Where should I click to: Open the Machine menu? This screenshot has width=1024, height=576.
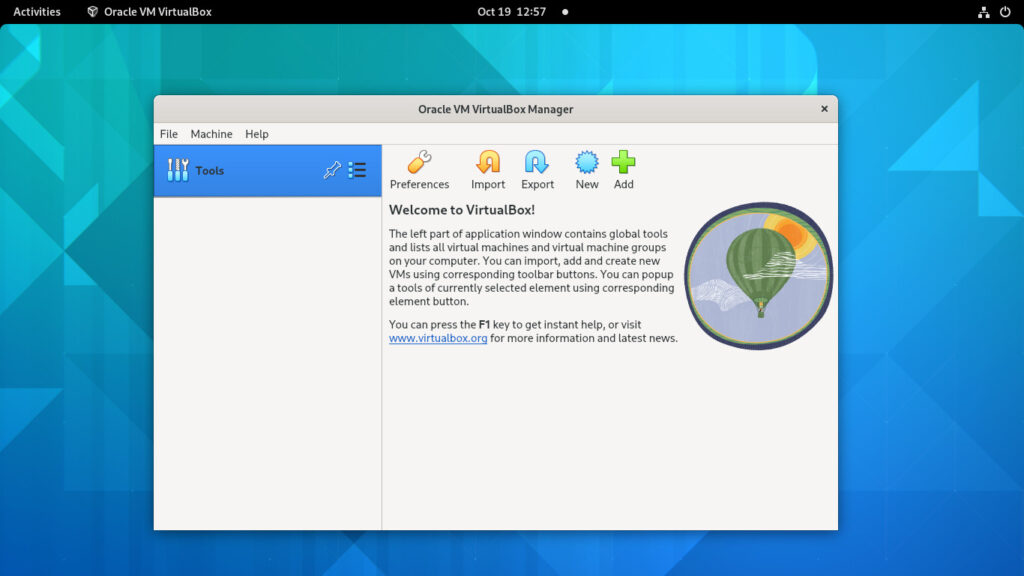[211, 134]
